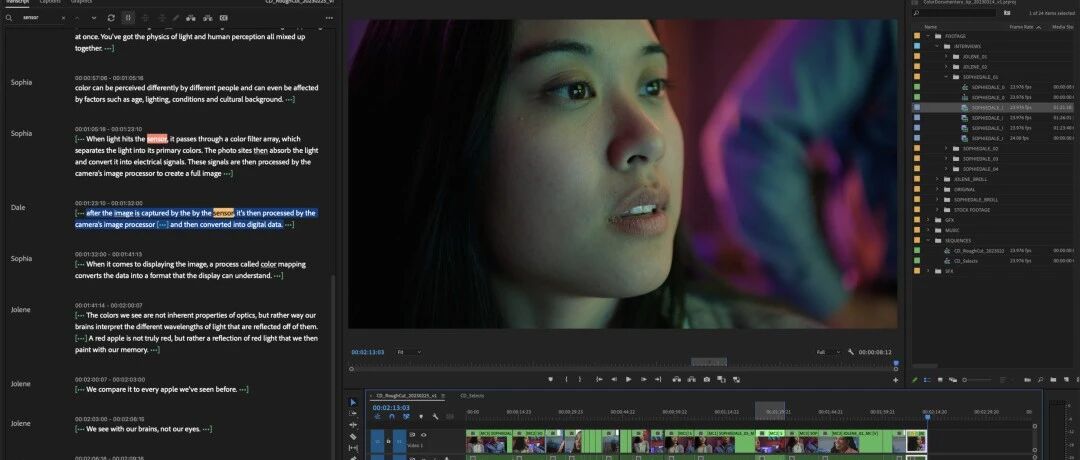
Task: Select the Transcript tab
Action: pos(17,2)
